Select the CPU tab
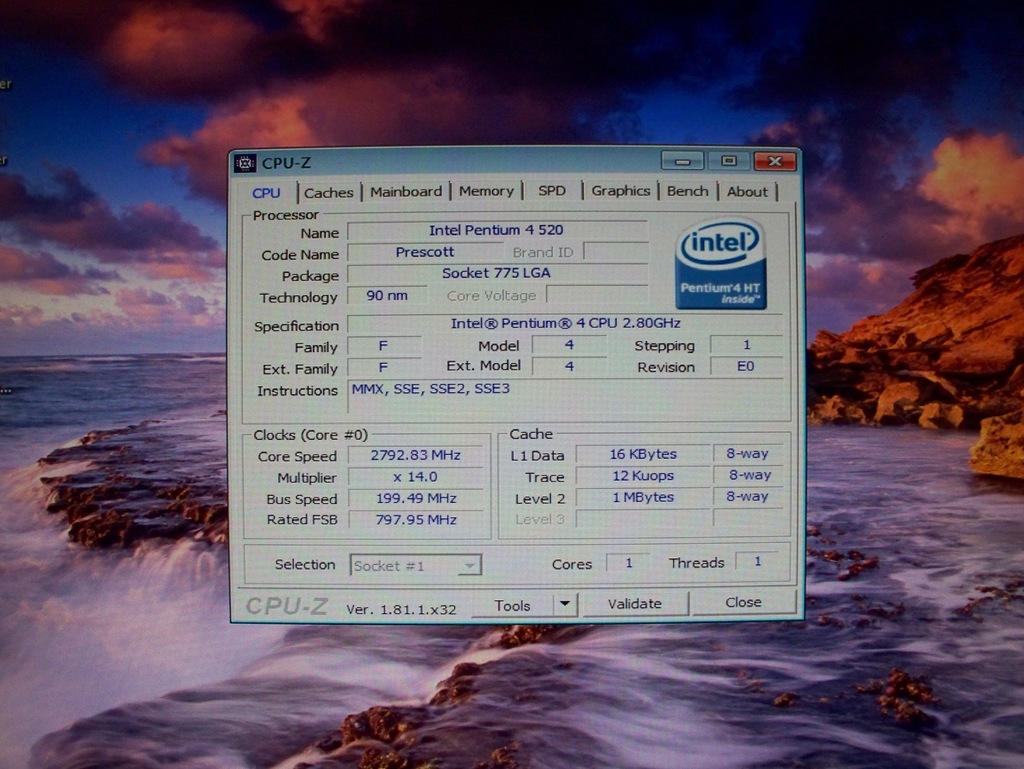This screenshot has height=769, width=1024. point(266,193)
